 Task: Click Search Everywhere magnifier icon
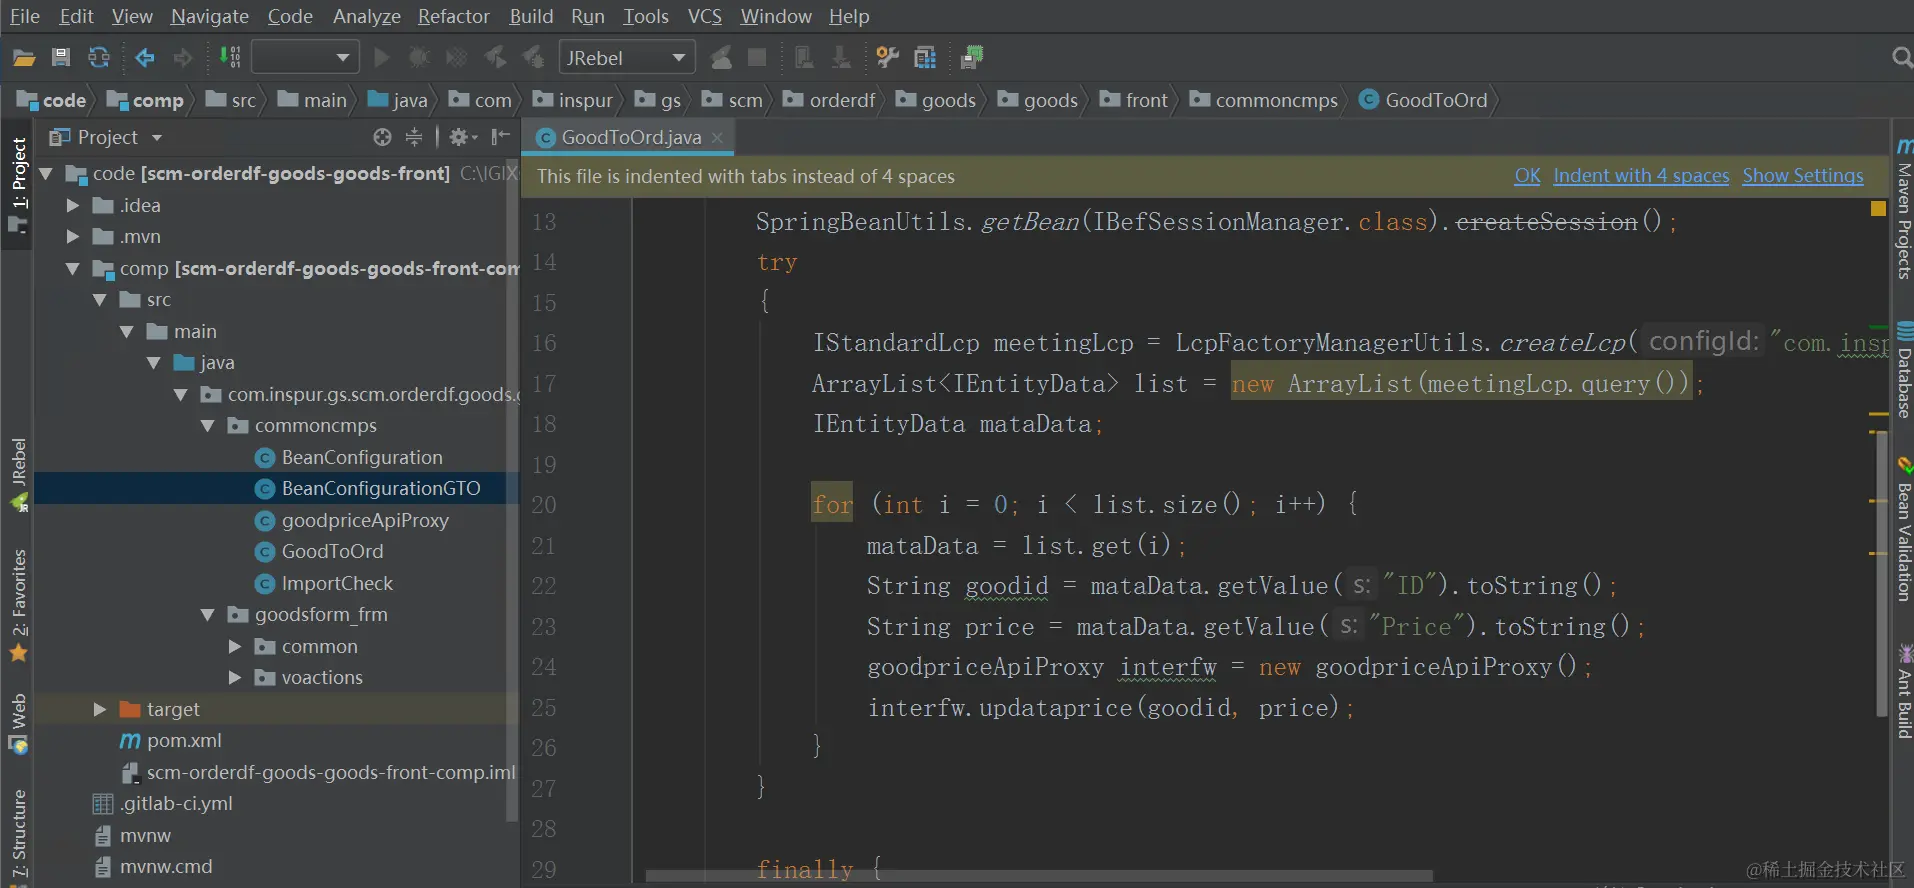pos(1901,58)
